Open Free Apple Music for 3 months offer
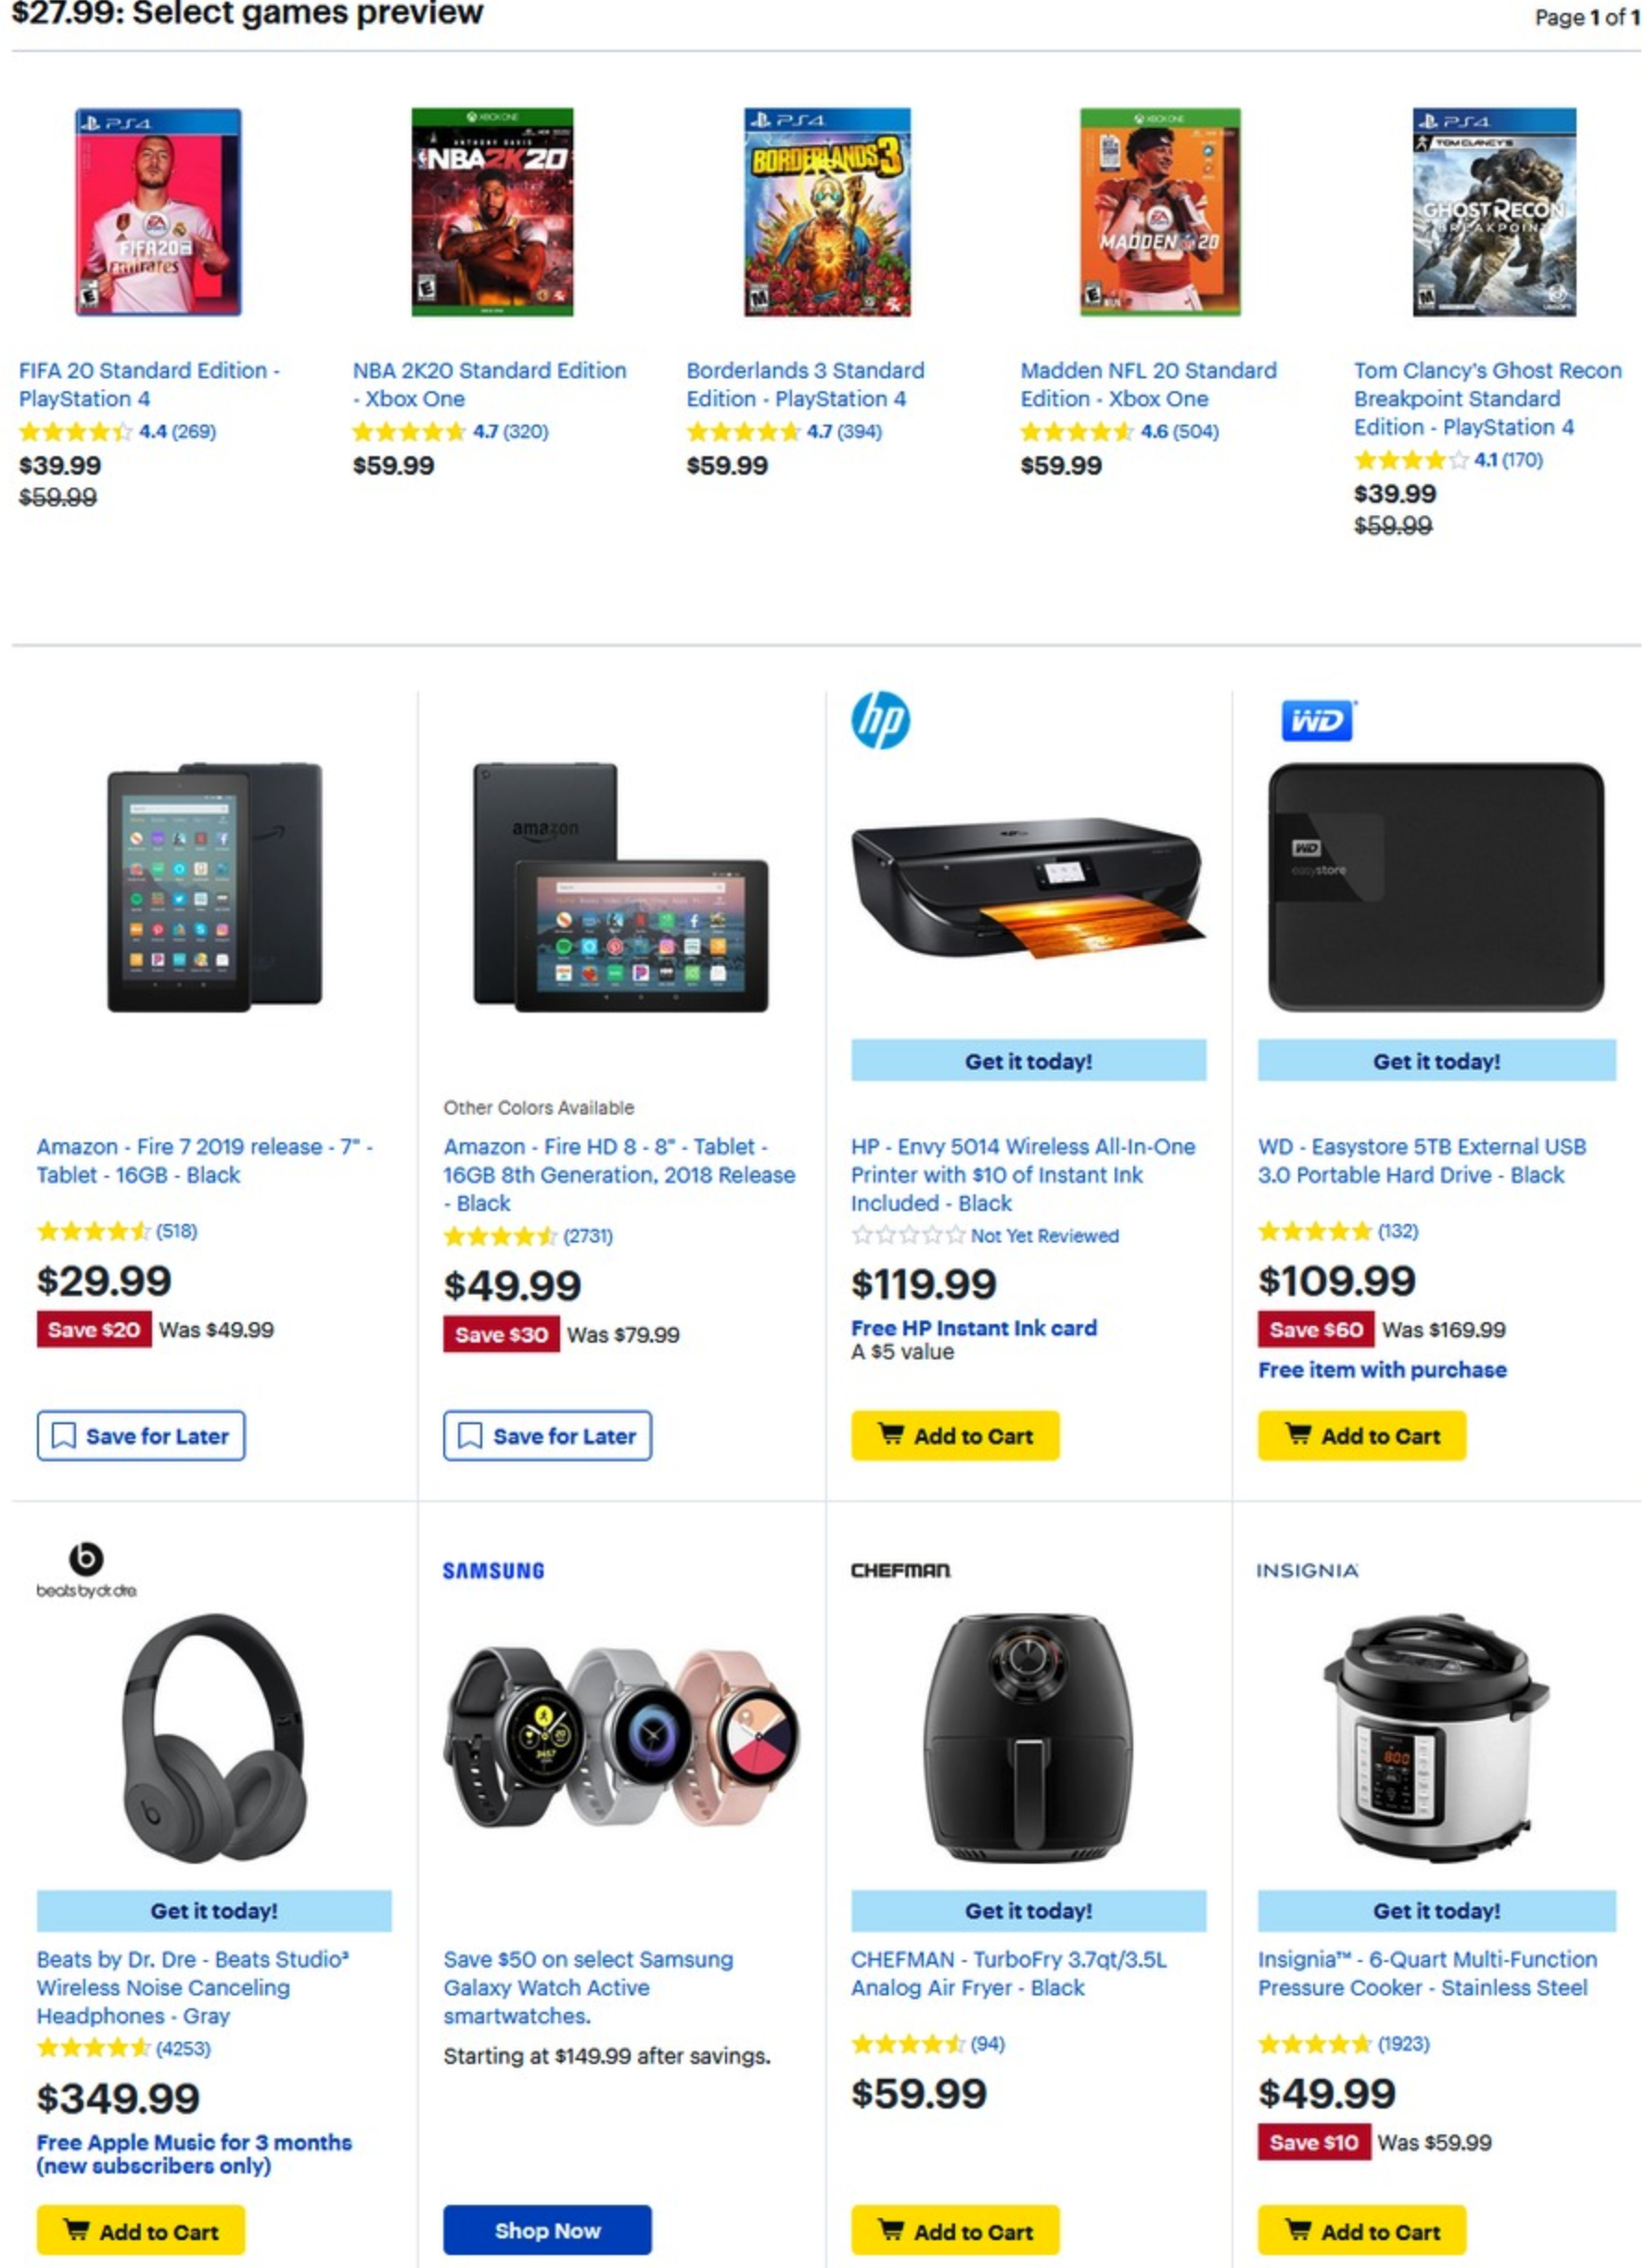The image size is (1647, 2268). (x=194, y=2153)
